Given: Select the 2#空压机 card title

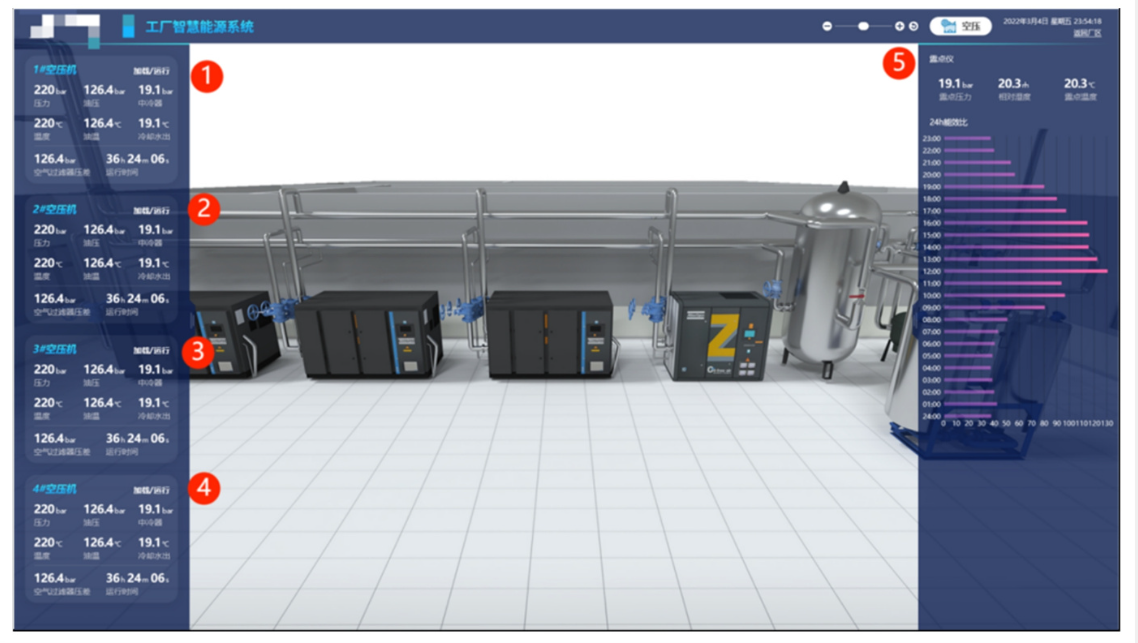Looking at the screenshot, I should pos(54,209).
